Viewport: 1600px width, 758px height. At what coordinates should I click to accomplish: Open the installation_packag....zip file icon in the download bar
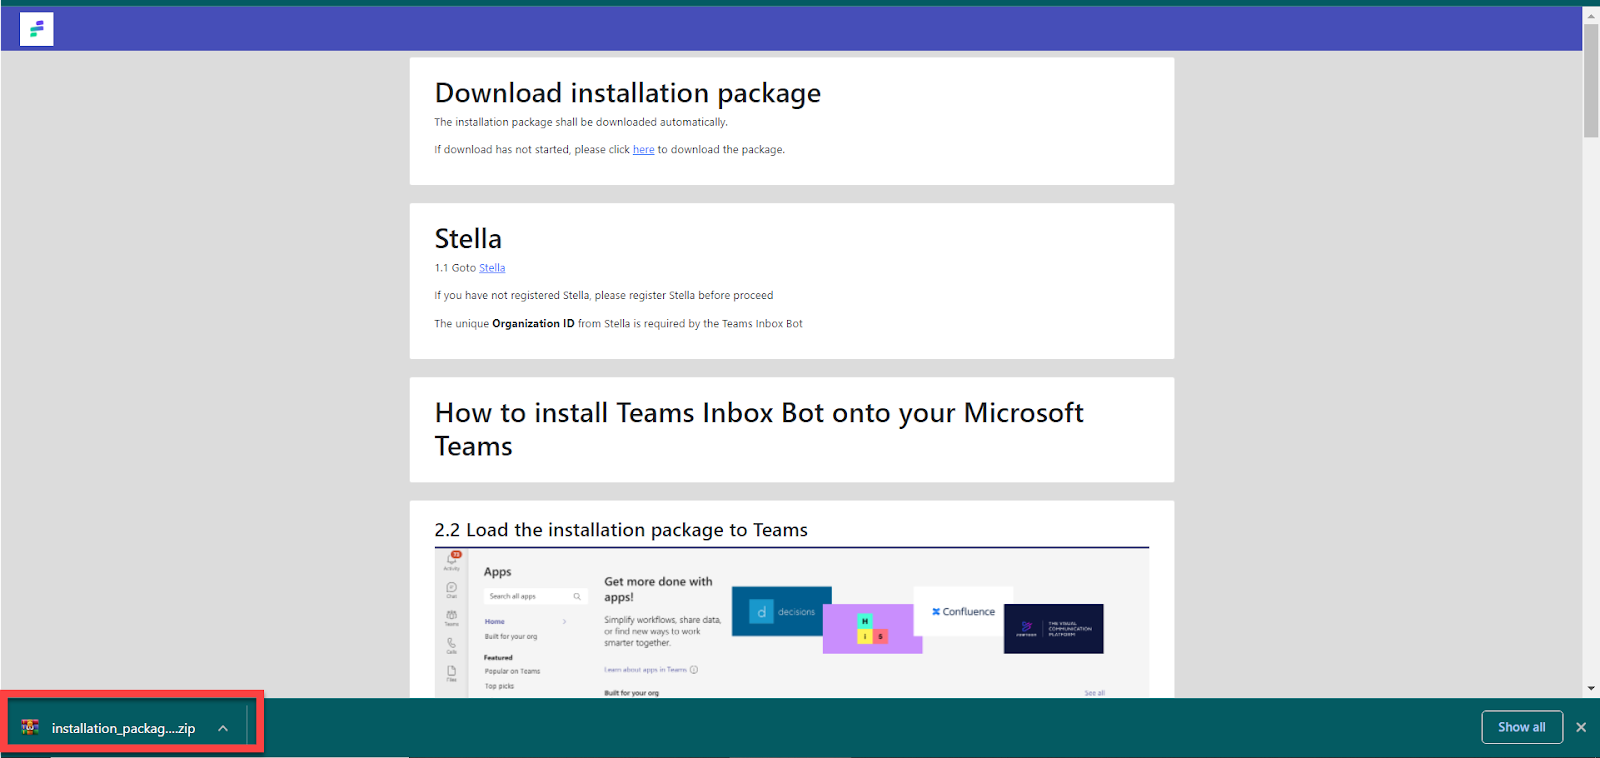click(30, 728)
